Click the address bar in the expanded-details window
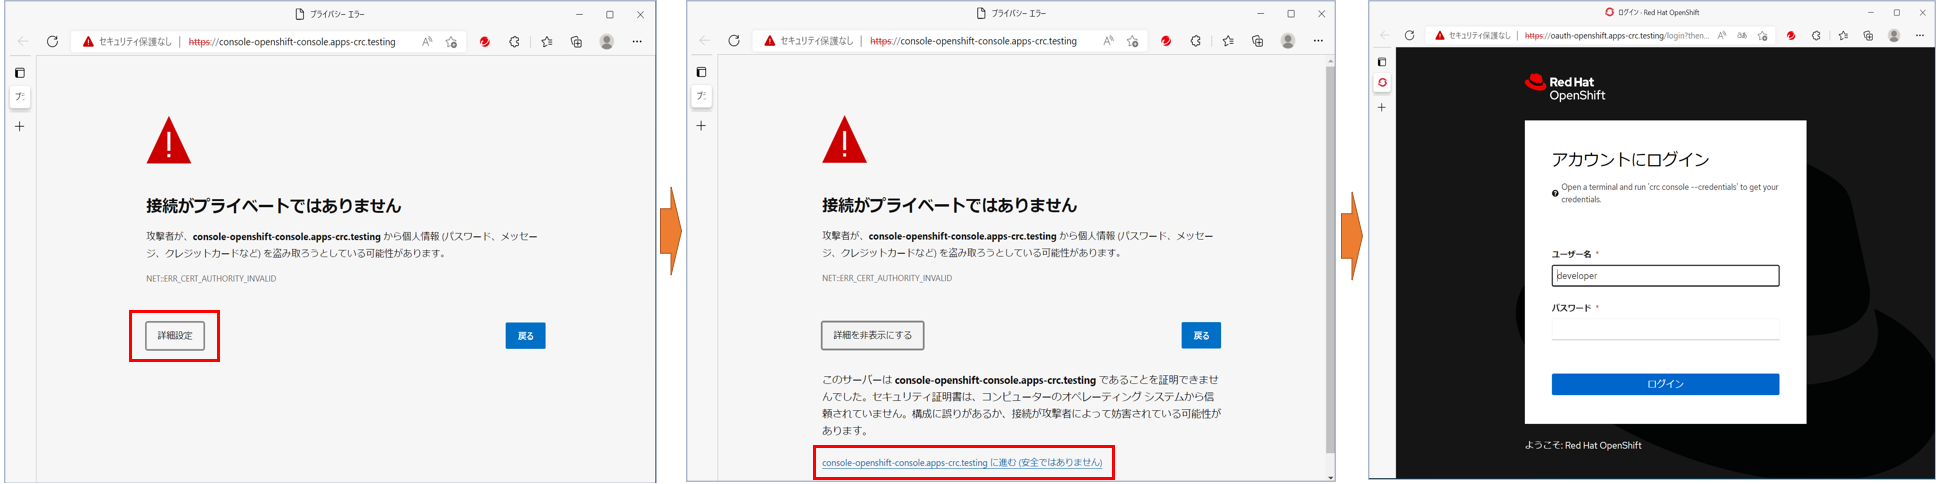Screen dimensions: 1942x484 [x=973, y=41]
